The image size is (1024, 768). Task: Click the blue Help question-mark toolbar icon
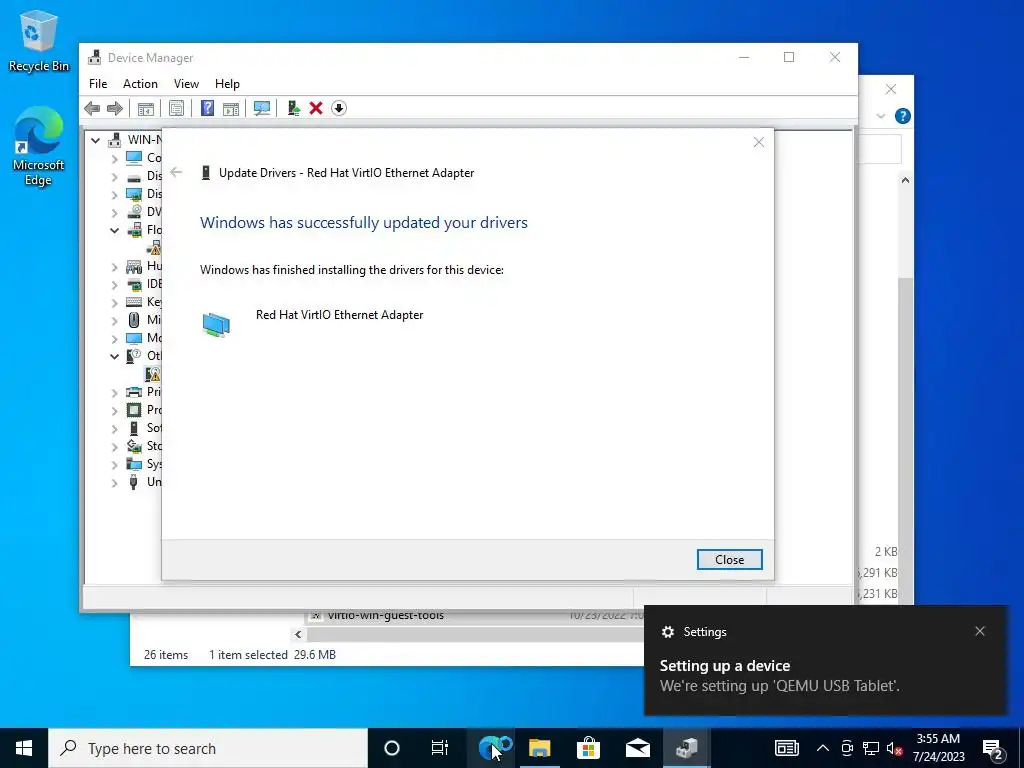207,108
